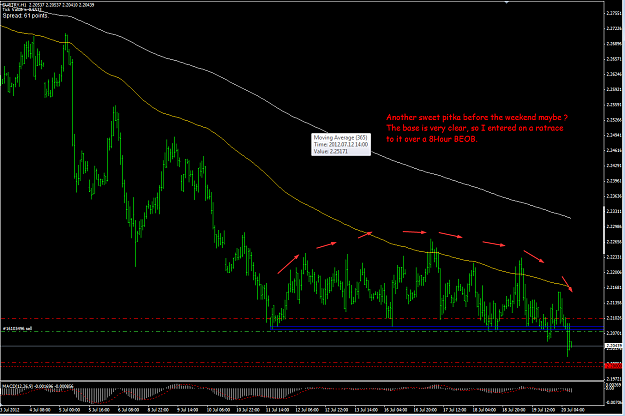The image size is (625, 416).
Task: Click the '9 Jul 14:00' time label
Action: pyautogui.click(x=187, y=410)
